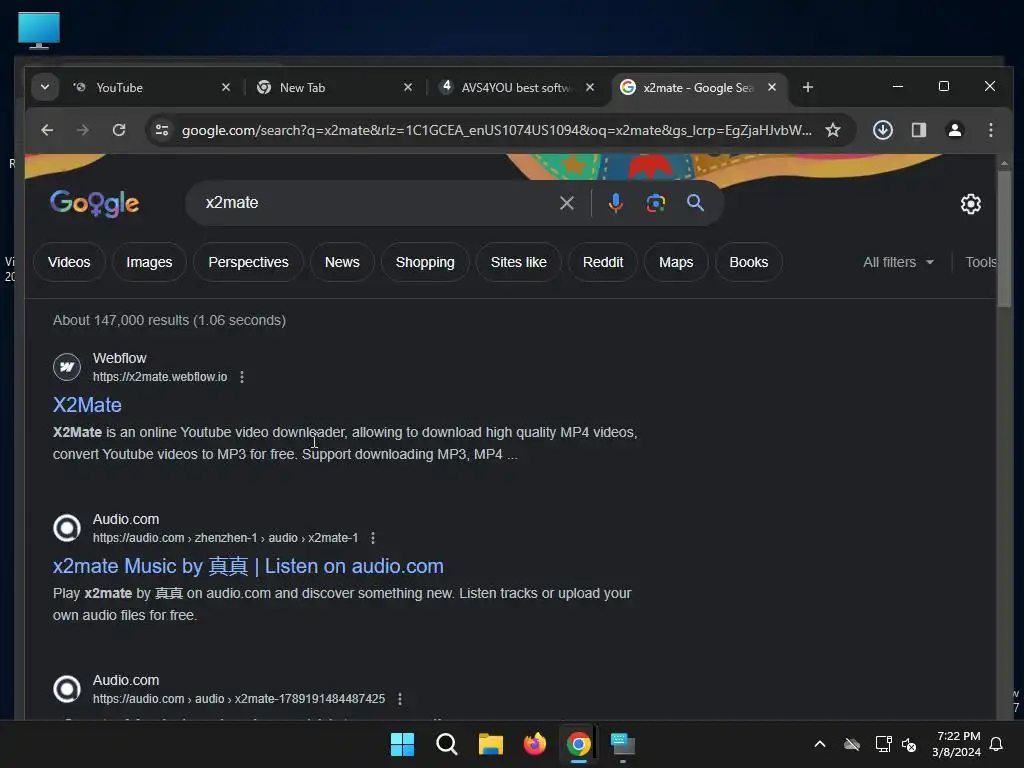This screenshot has height=768, width=1024.
Task: Open the notification bell
Action: click(996, 744)
